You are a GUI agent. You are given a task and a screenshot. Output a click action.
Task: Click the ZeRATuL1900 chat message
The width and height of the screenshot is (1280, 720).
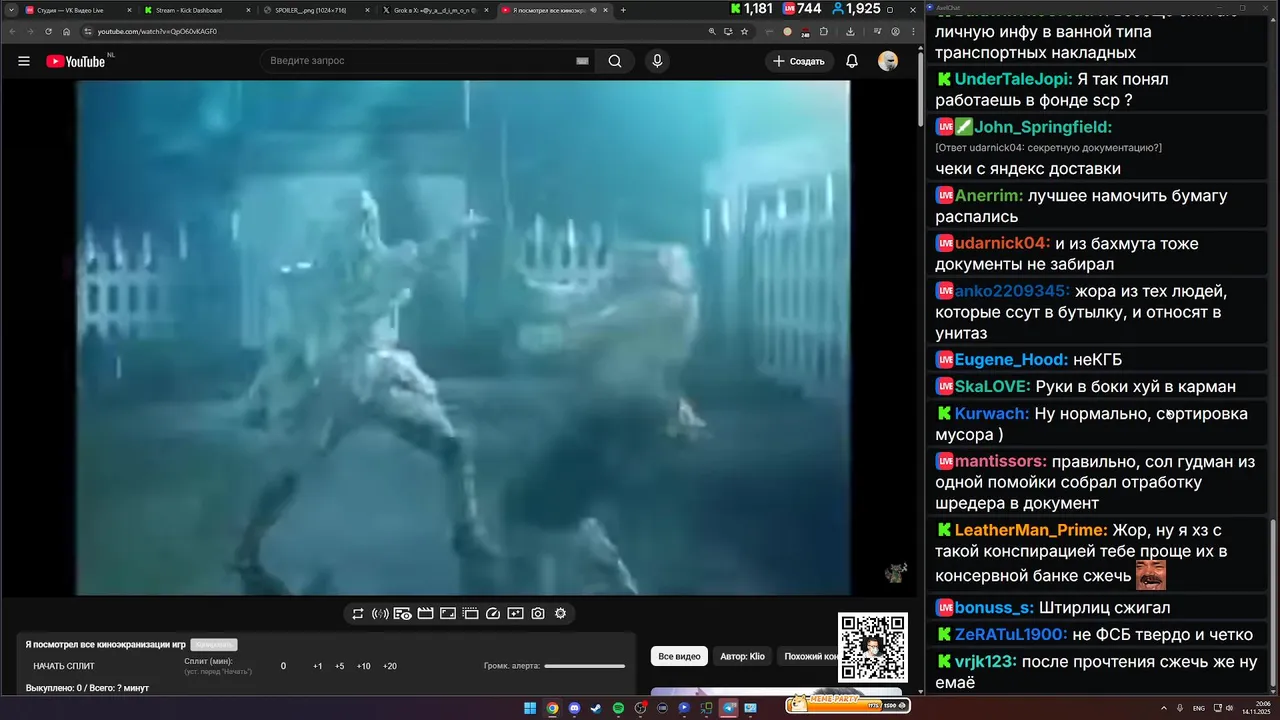pyautogui.click(x=1095, y=634)
